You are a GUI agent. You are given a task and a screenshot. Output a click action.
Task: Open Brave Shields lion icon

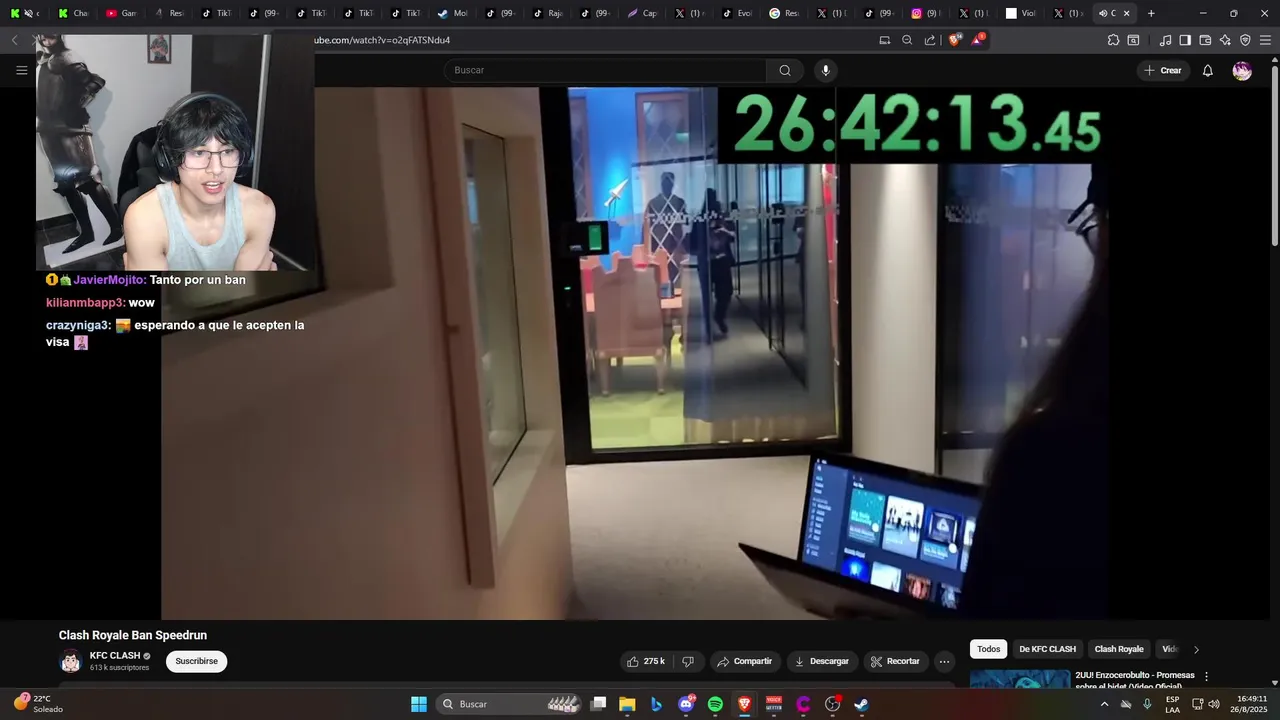click(954, 40)
